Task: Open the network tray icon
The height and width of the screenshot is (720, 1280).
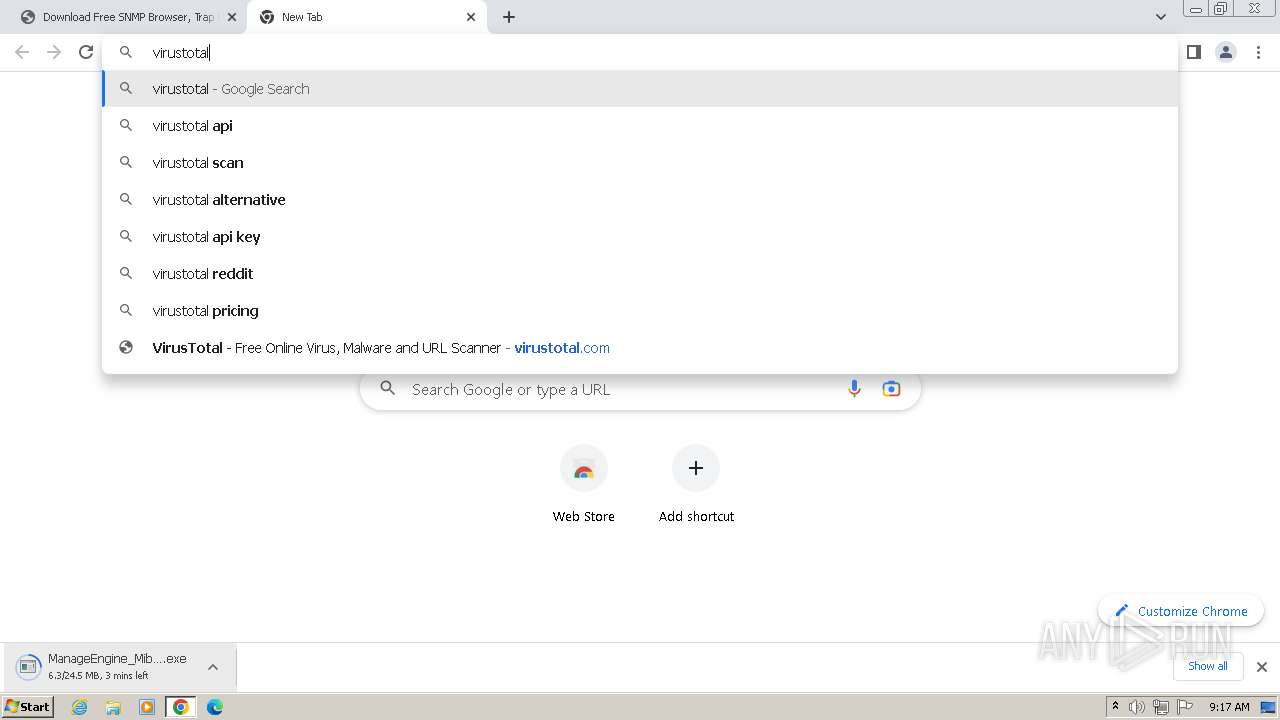Action: point(1161,707)
